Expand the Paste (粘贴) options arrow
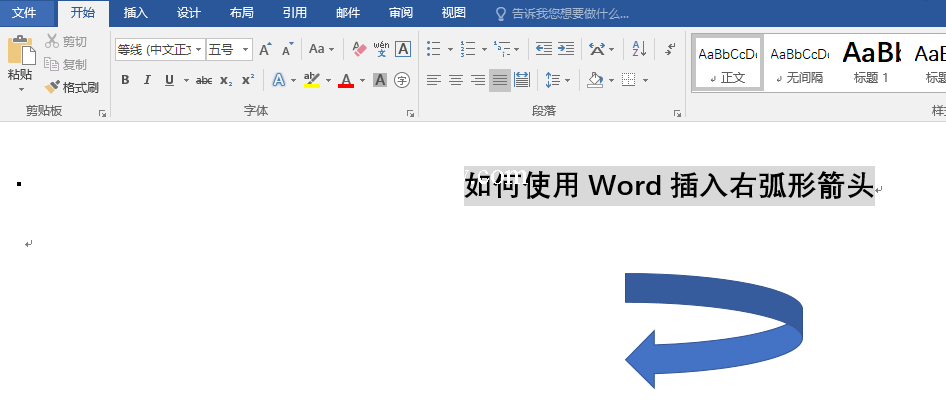This screenshot has width=946, height=405. [x=21, y=89]
